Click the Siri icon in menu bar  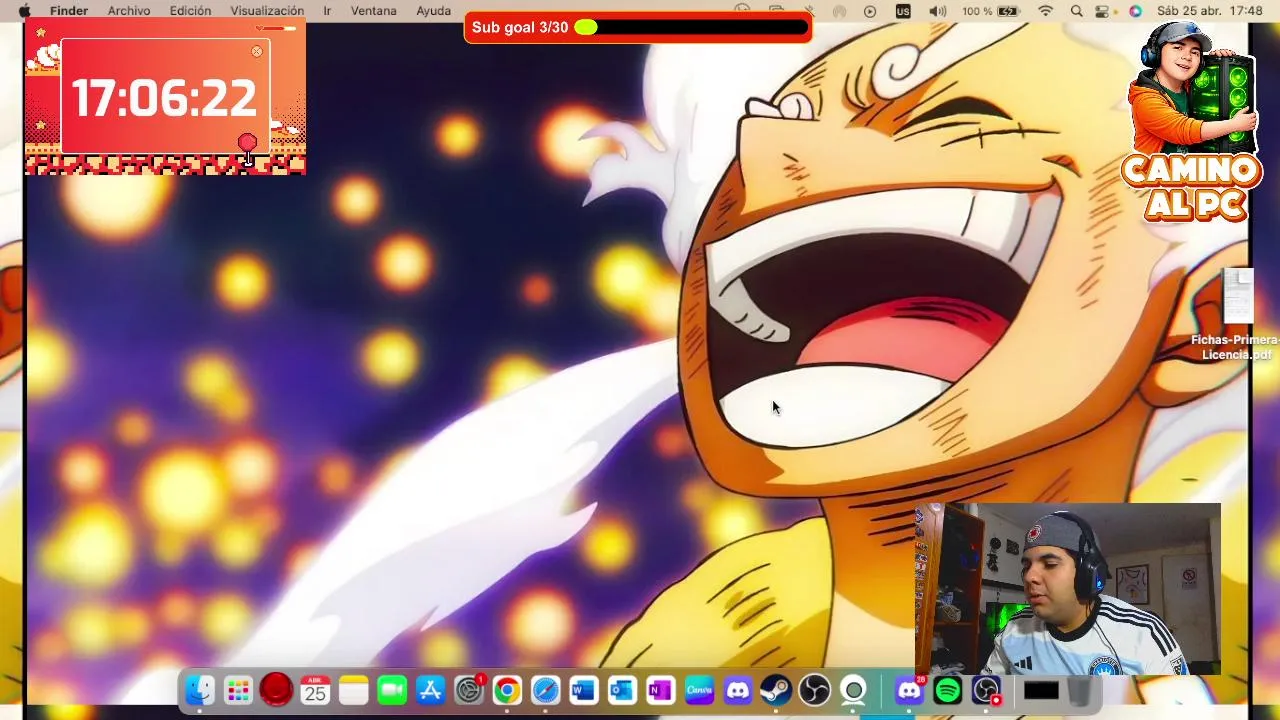click(x=1135, y=11)
